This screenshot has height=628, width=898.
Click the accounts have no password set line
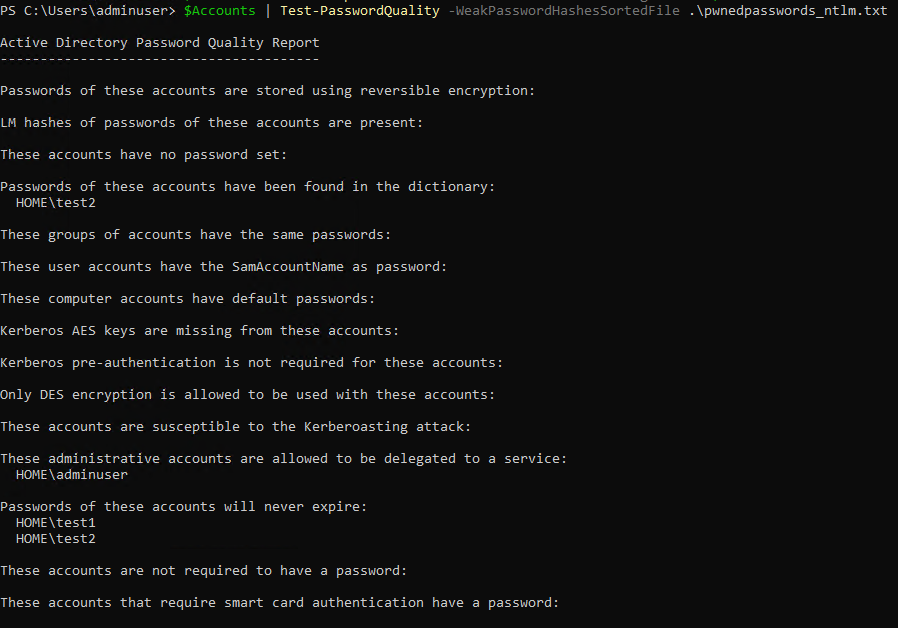[143, 155]
